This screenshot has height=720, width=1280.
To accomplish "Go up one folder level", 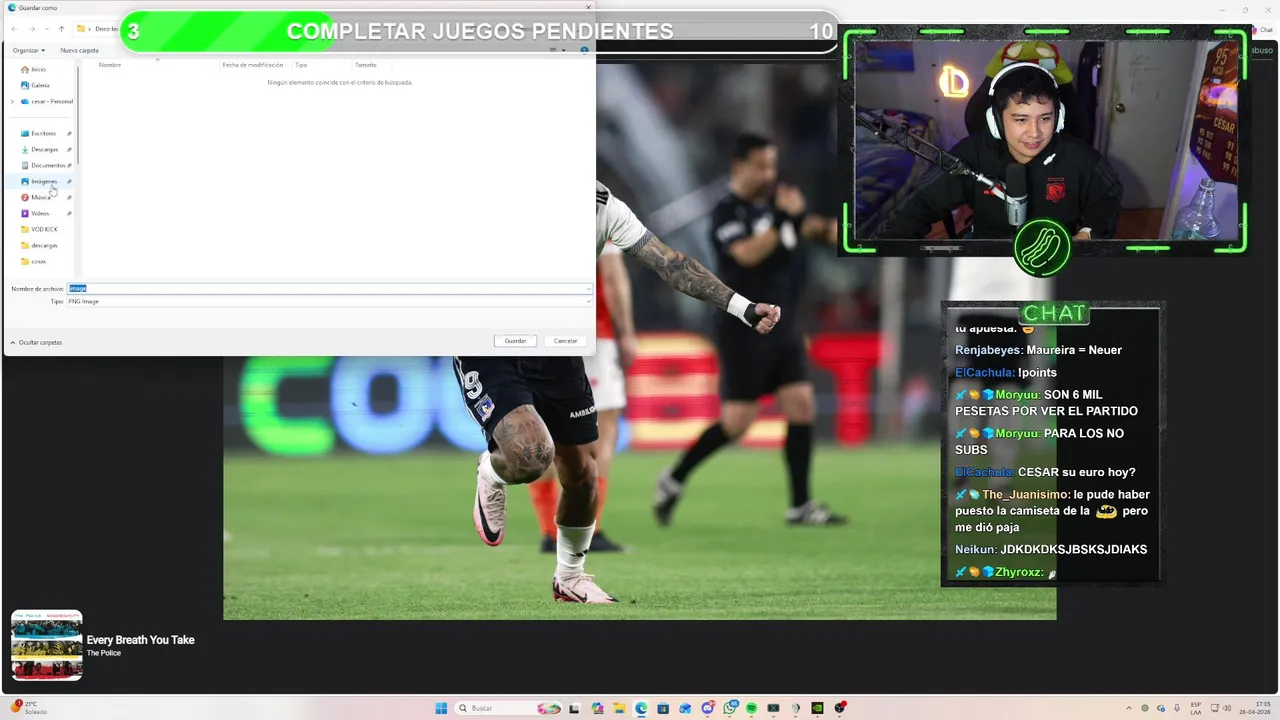I will (61, 29).
